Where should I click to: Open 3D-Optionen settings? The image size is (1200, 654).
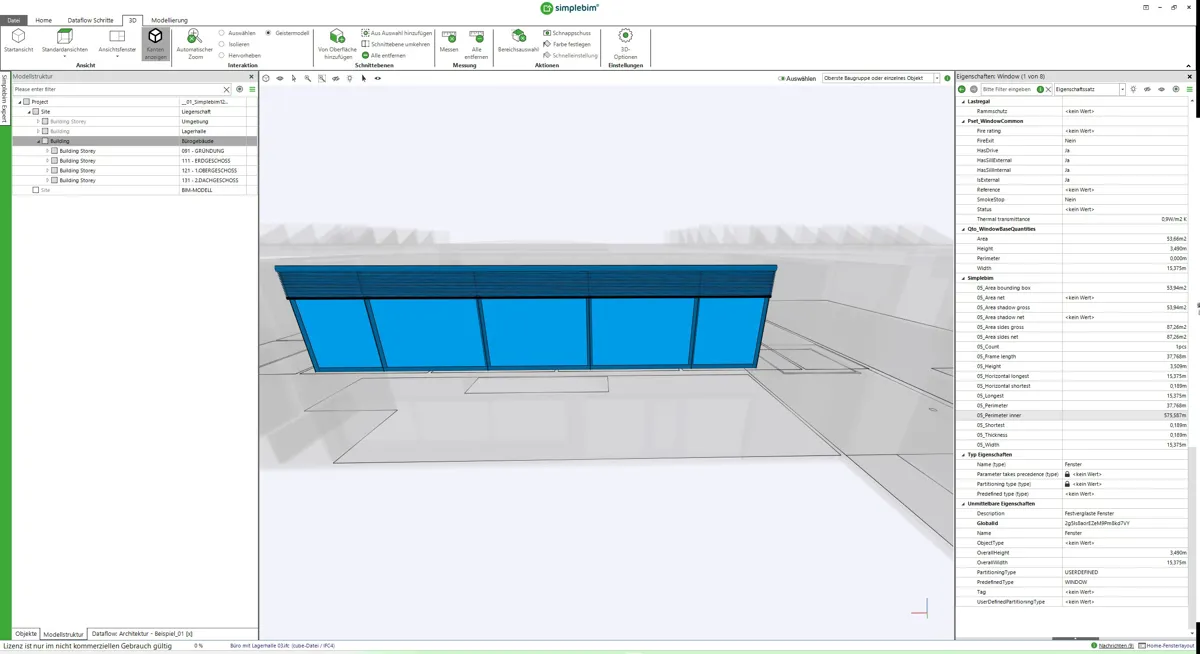(x=625, y=44)
